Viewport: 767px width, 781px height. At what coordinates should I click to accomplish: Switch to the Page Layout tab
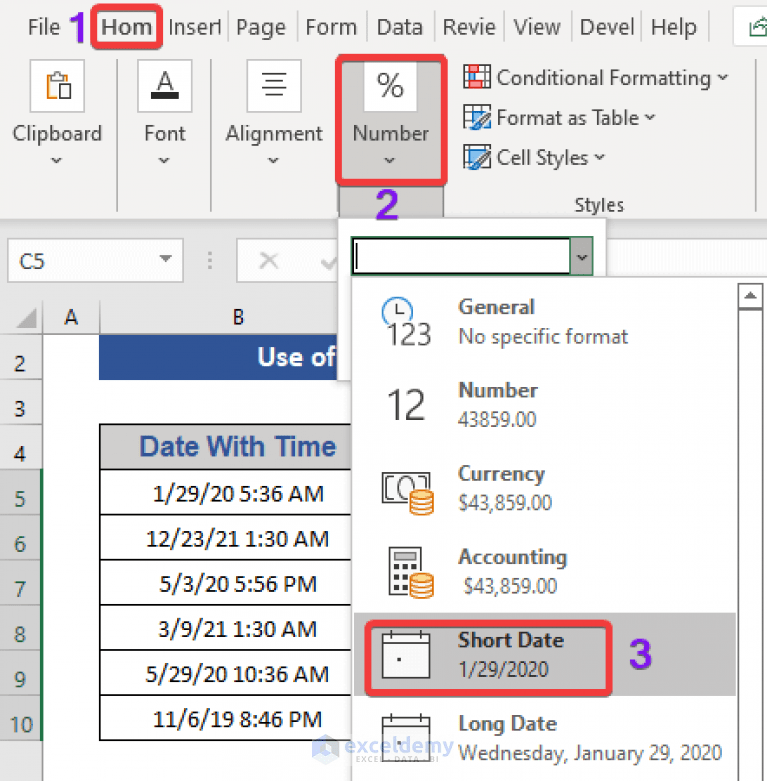point(261,27)
